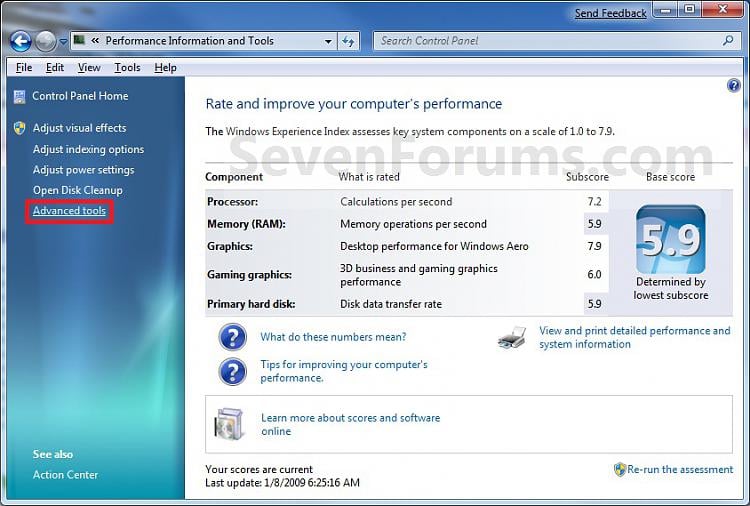Click the Gaming graphics row label
Viewport: 750px width, 506px height.
(x=249, y=275)
